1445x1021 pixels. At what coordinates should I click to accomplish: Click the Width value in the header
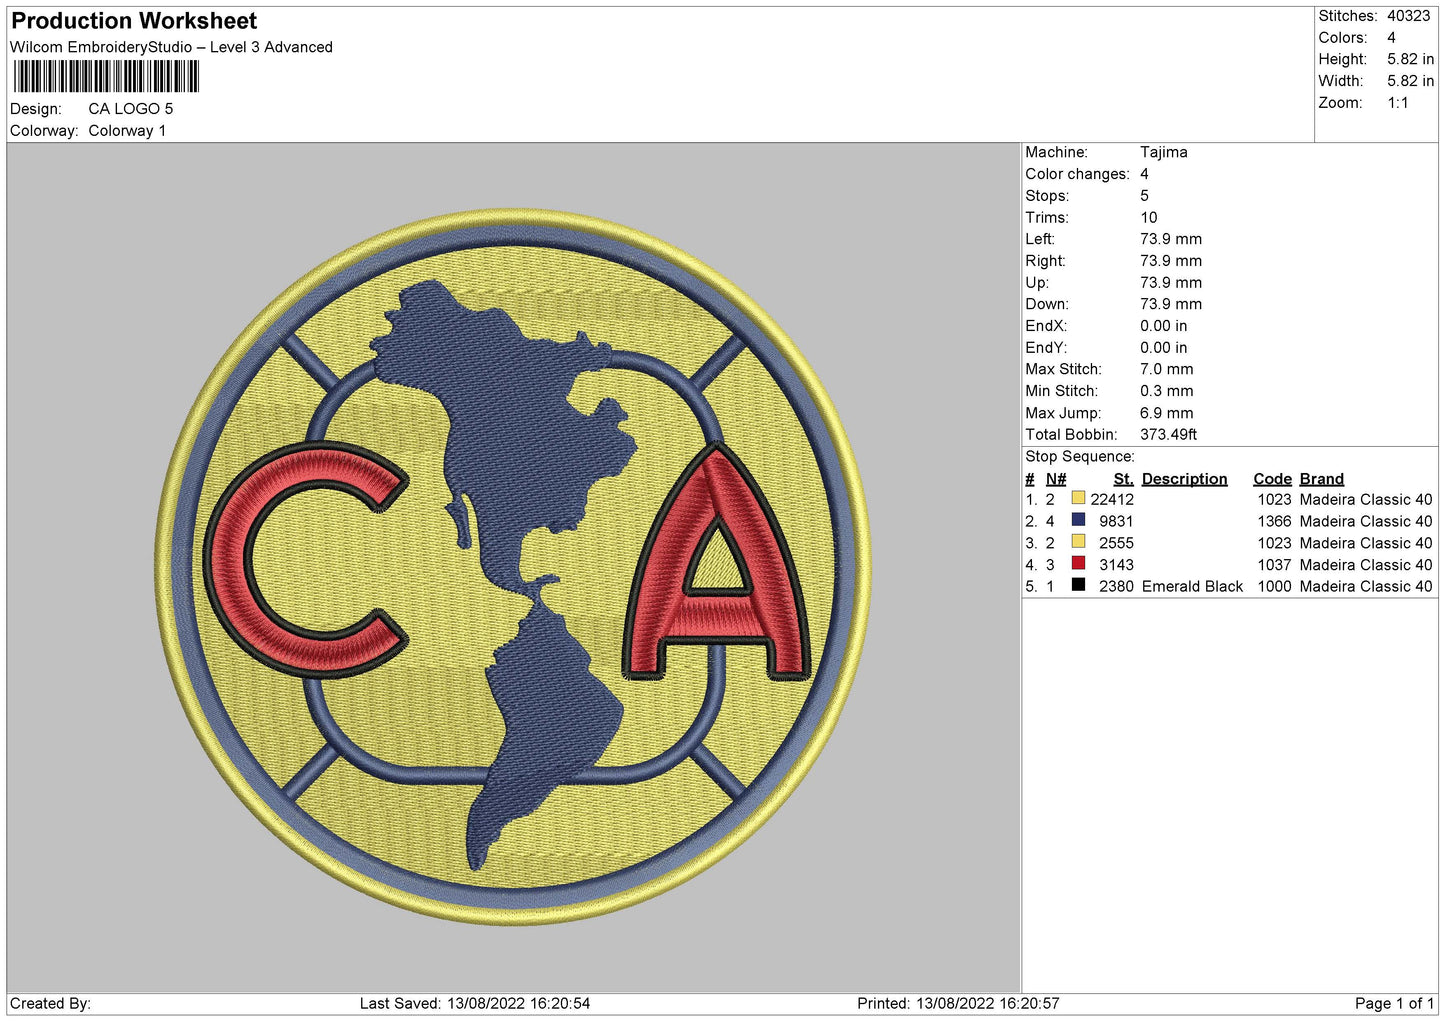(1410, 81)
